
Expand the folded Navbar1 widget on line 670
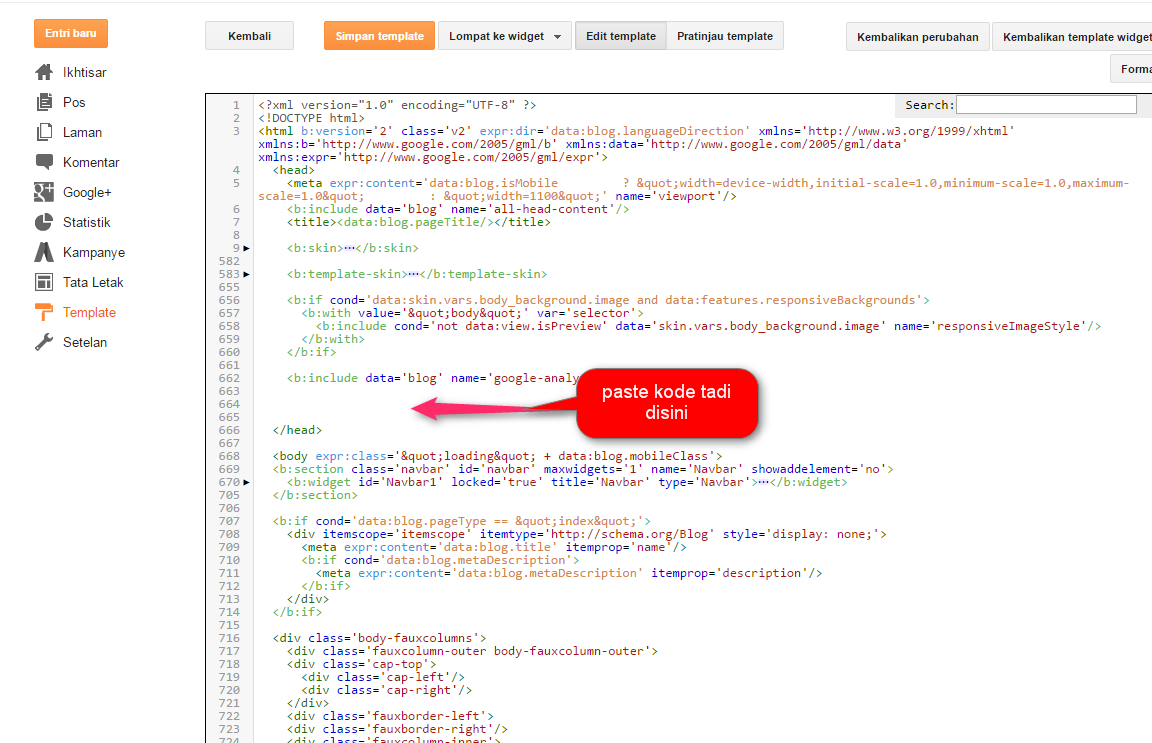tap(247, 482)
